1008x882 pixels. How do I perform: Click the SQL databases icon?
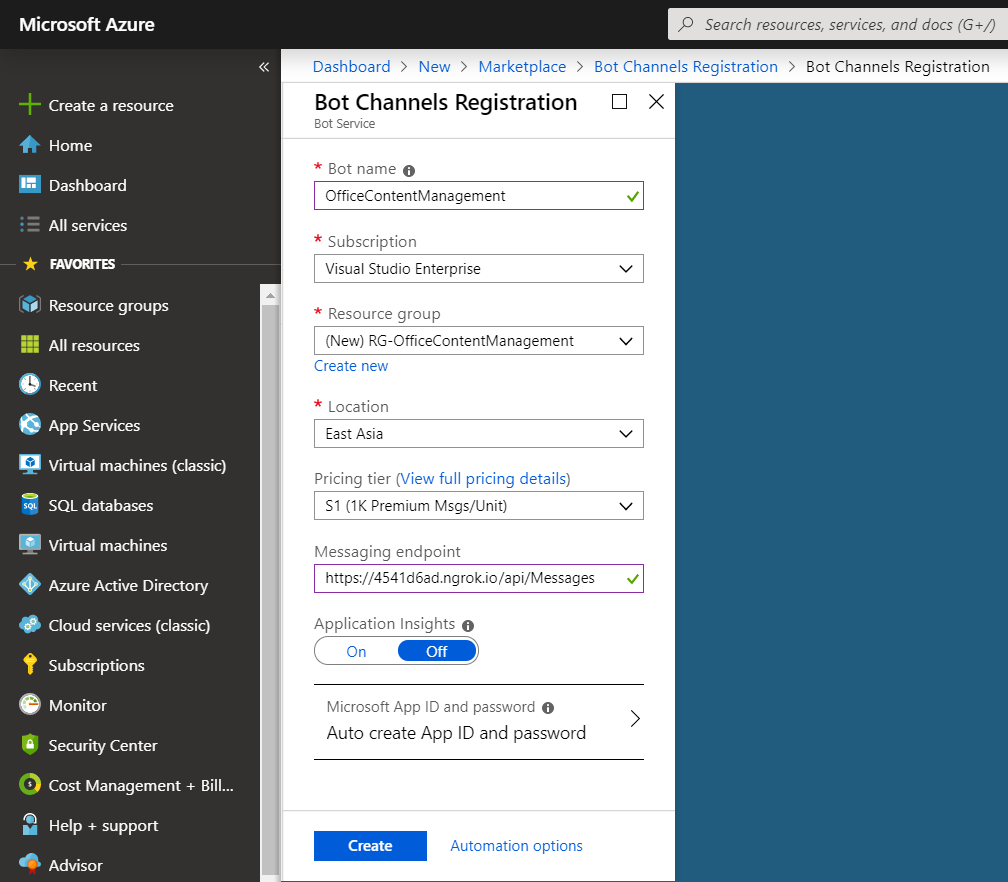30,505
